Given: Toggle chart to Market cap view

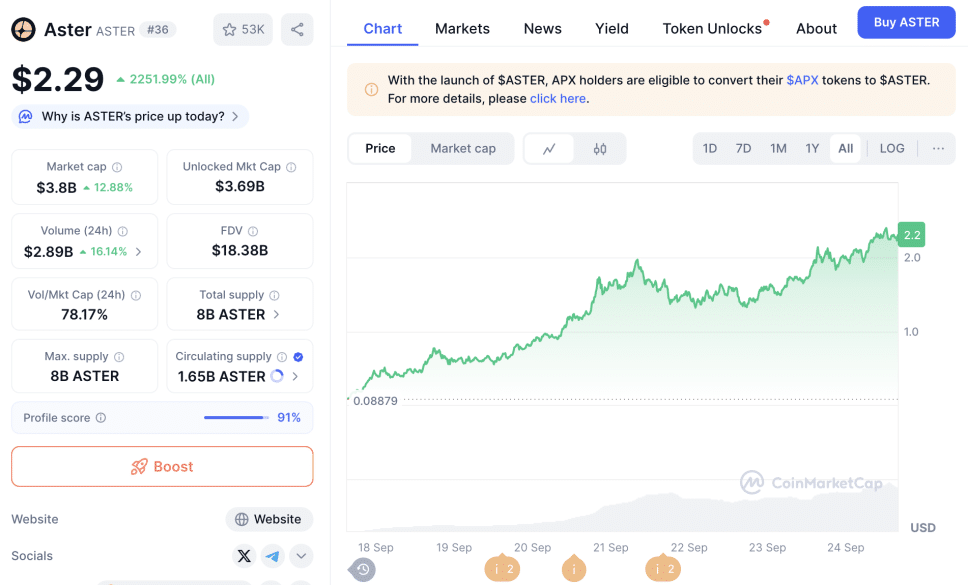Looking at the screenshot, I should click(463, 148).
